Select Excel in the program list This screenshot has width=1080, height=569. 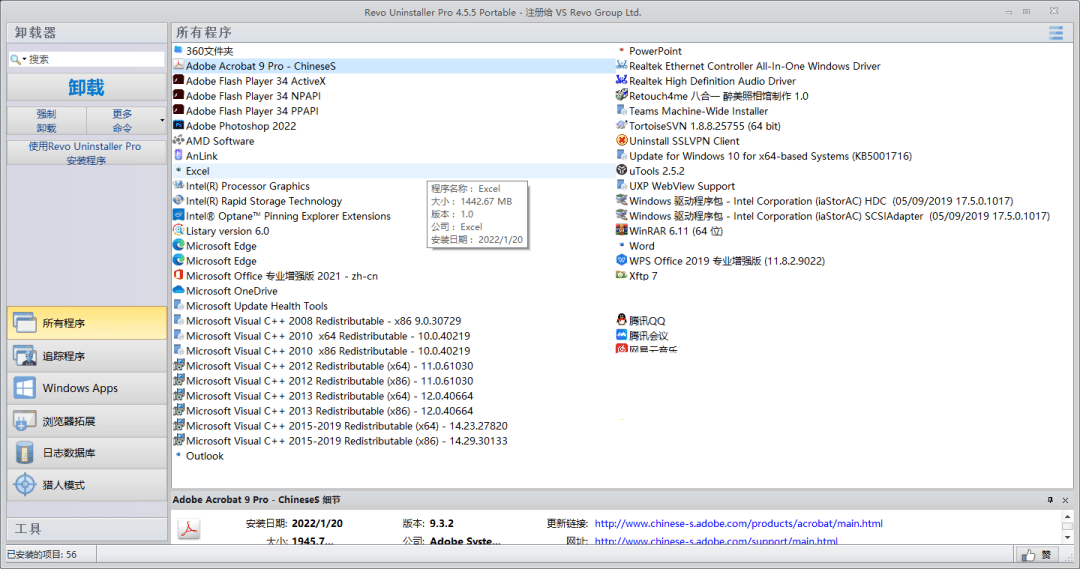click(x=198, y=171)
